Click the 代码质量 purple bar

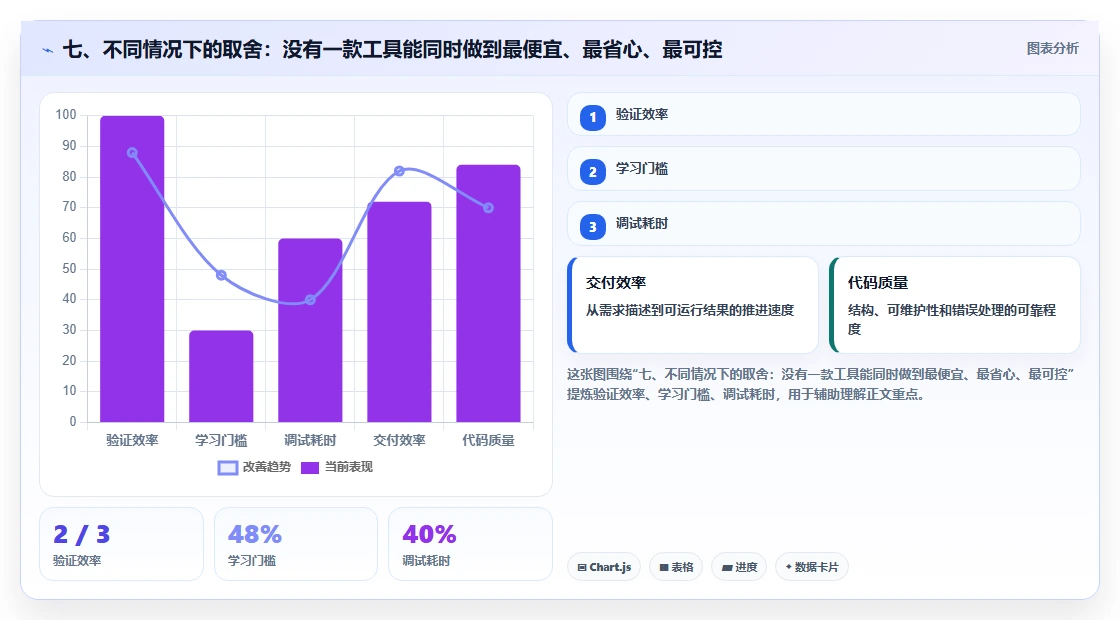pos(489,294)
